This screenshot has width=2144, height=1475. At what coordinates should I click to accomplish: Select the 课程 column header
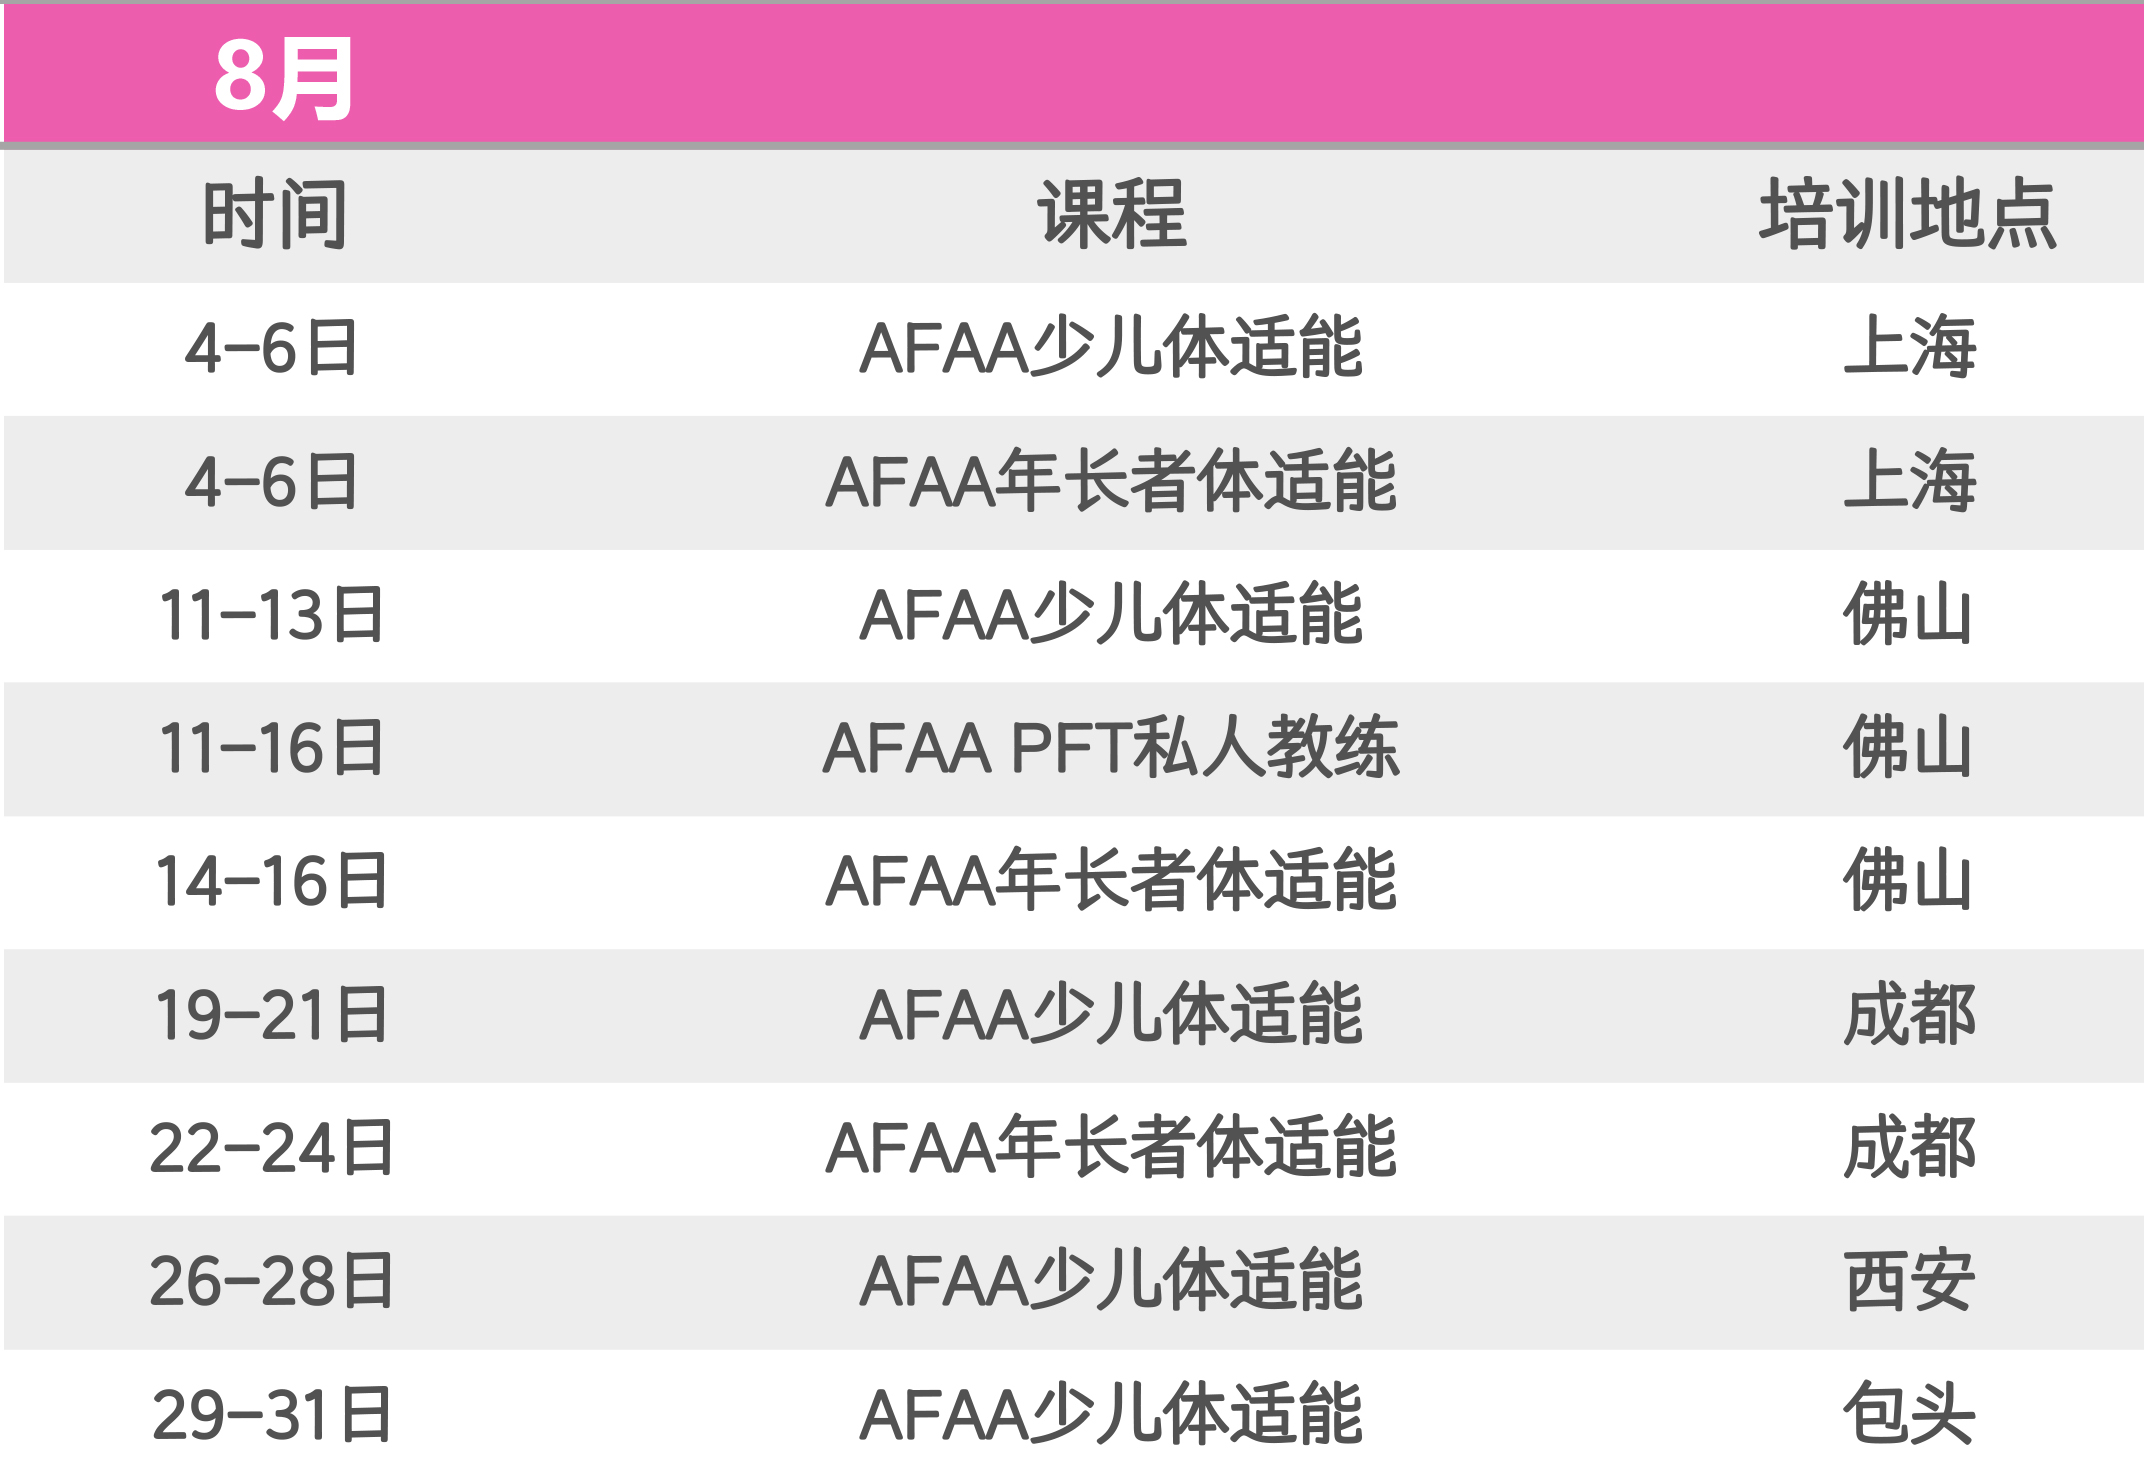(x=1111, y=214)
